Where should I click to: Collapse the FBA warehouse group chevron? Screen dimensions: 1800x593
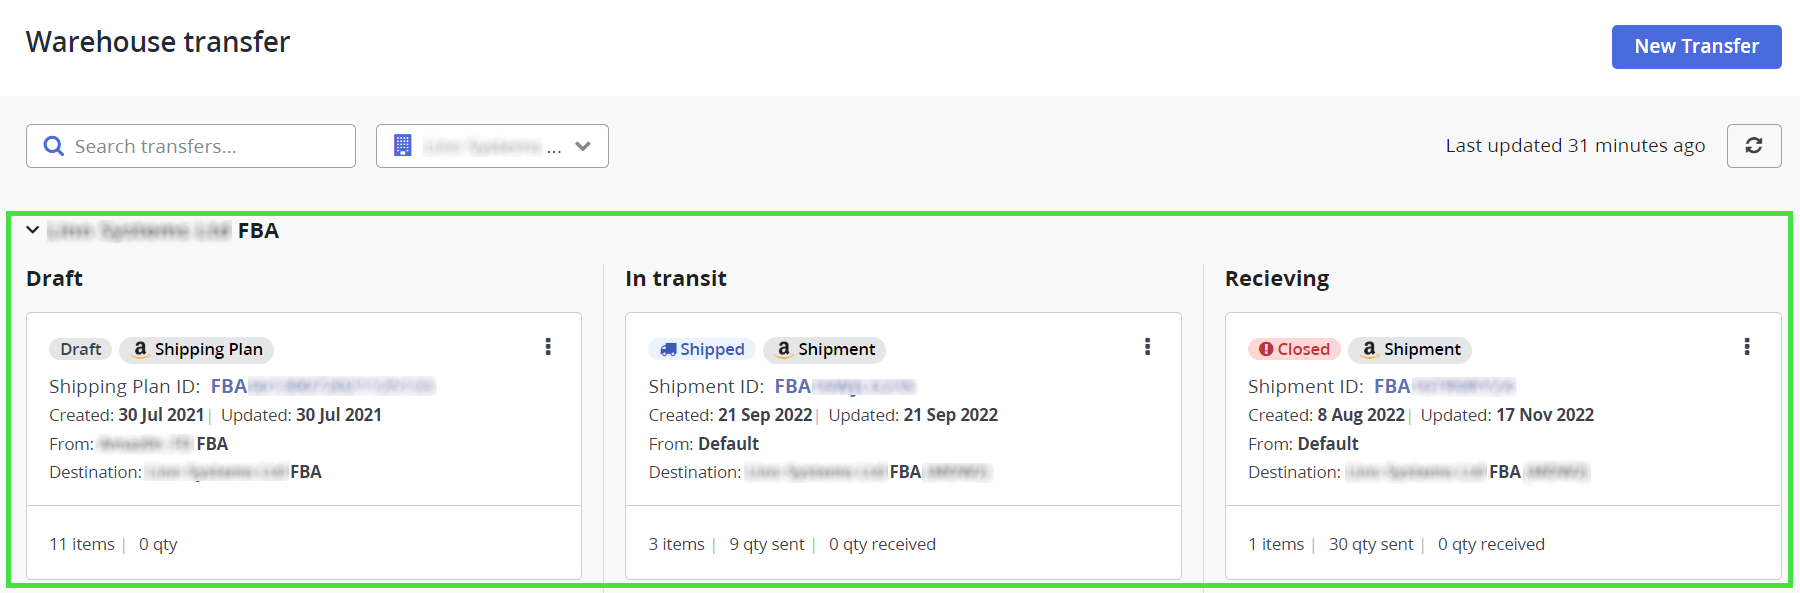(x=33, y=230)
